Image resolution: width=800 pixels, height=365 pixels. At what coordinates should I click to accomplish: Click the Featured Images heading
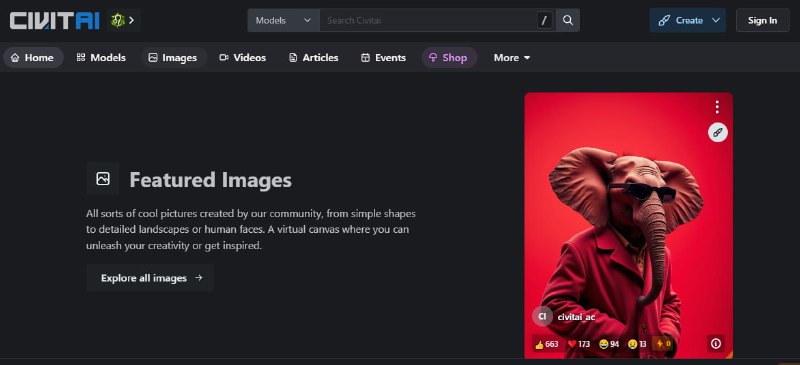pyautogui.click(x=210, y=180)
